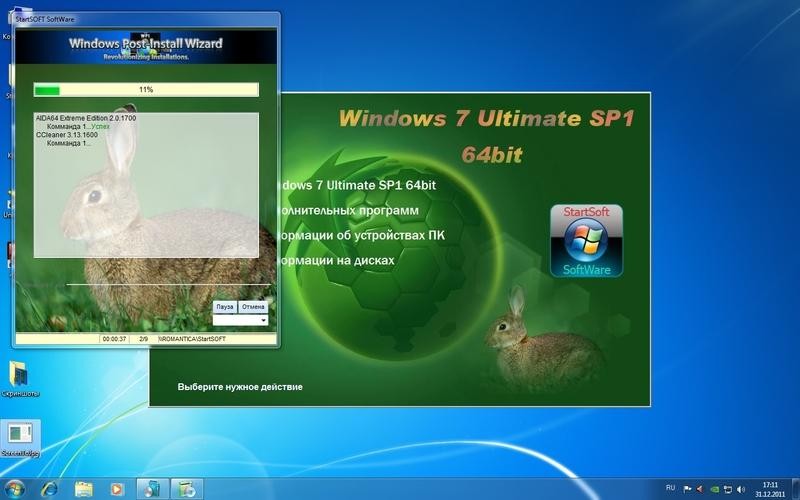Click the RU language indicator
This screenshot has width=800, height=500.
point(670,488)
